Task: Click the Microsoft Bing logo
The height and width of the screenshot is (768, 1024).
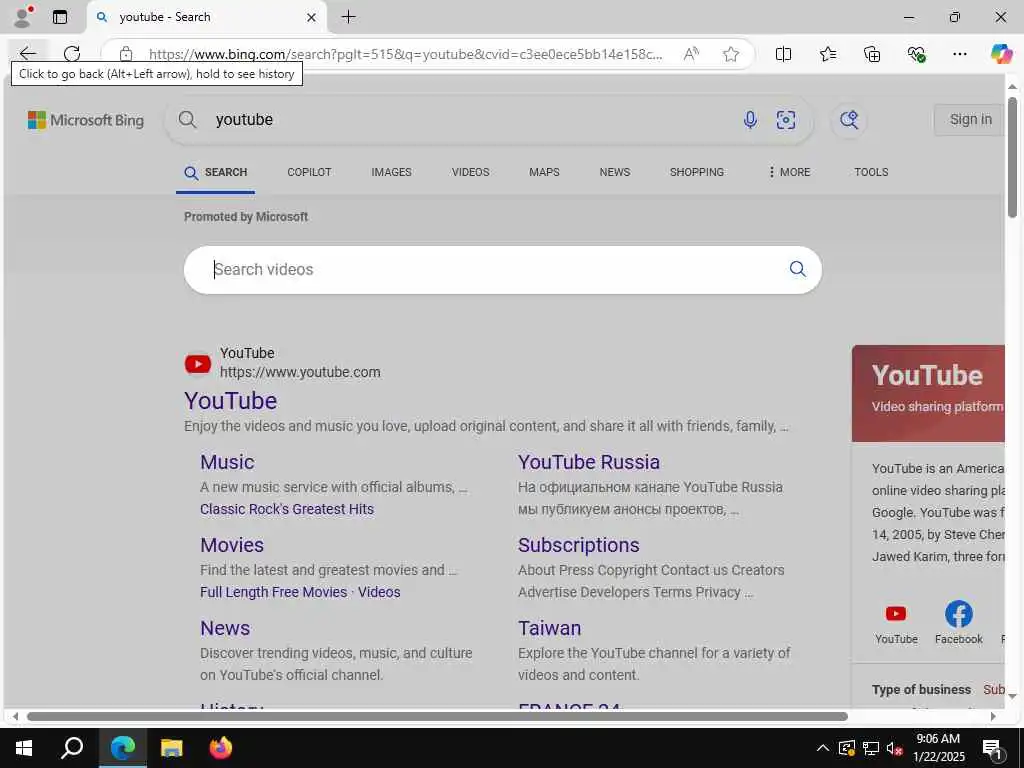Action: click(86, 120)
